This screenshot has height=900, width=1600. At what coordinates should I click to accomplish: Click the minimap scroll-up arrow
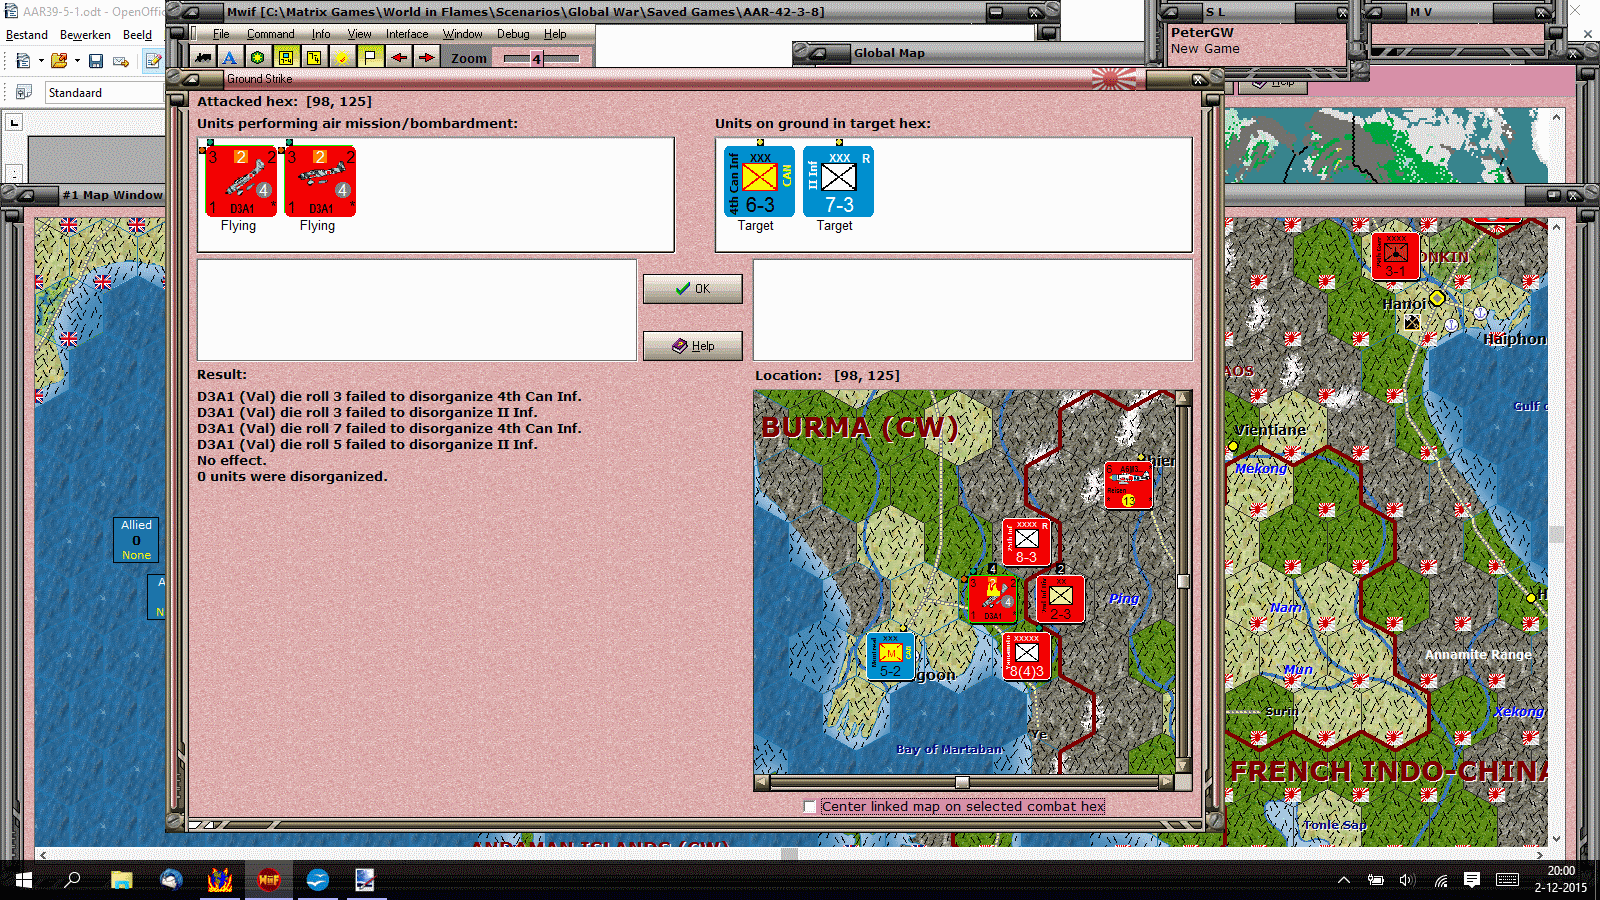[1184, 398]
